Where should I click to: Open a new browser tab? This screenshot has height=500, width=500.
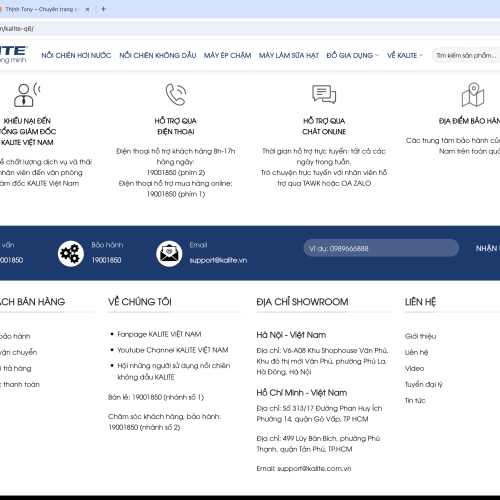click(103, 9)
